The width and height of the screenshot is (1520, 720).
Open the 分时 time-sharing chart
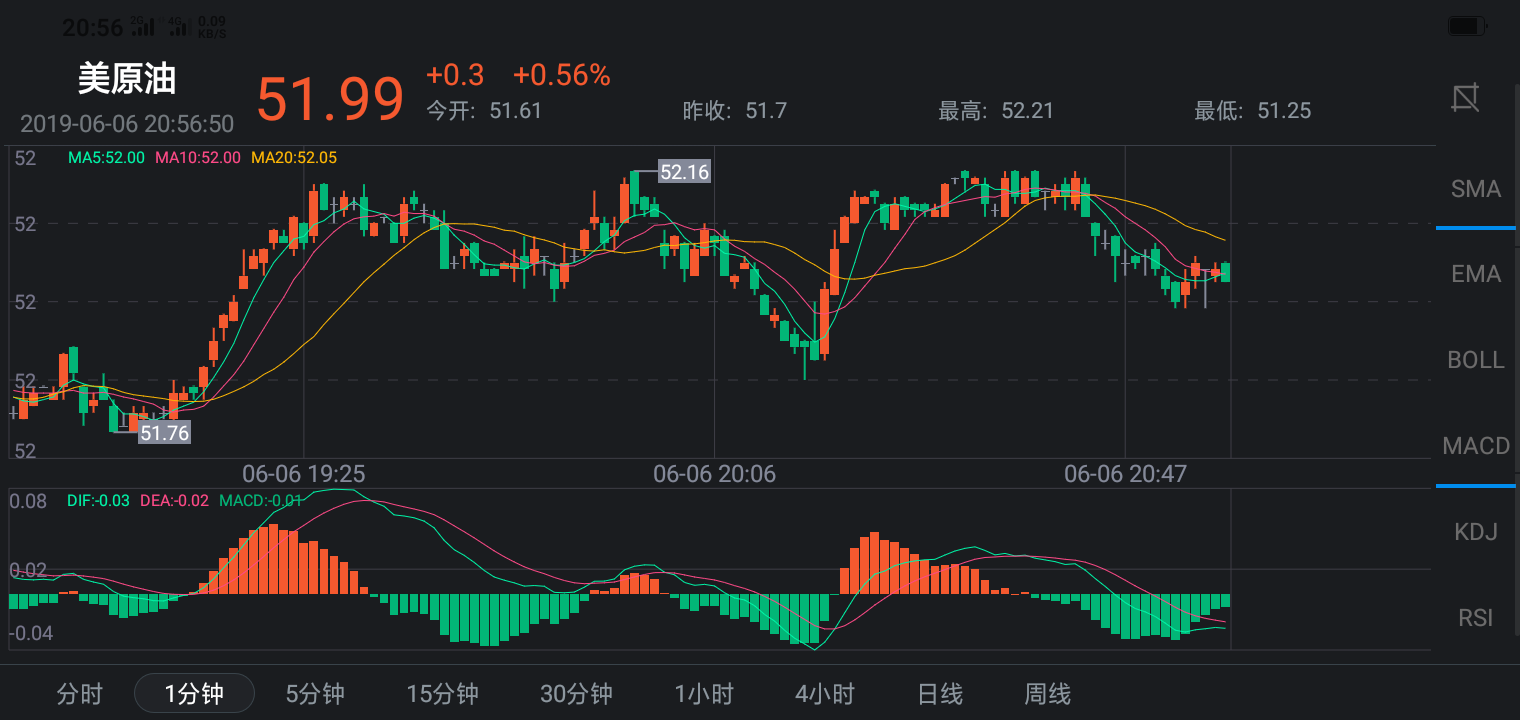pyautogui.click(x=80, y=693)
